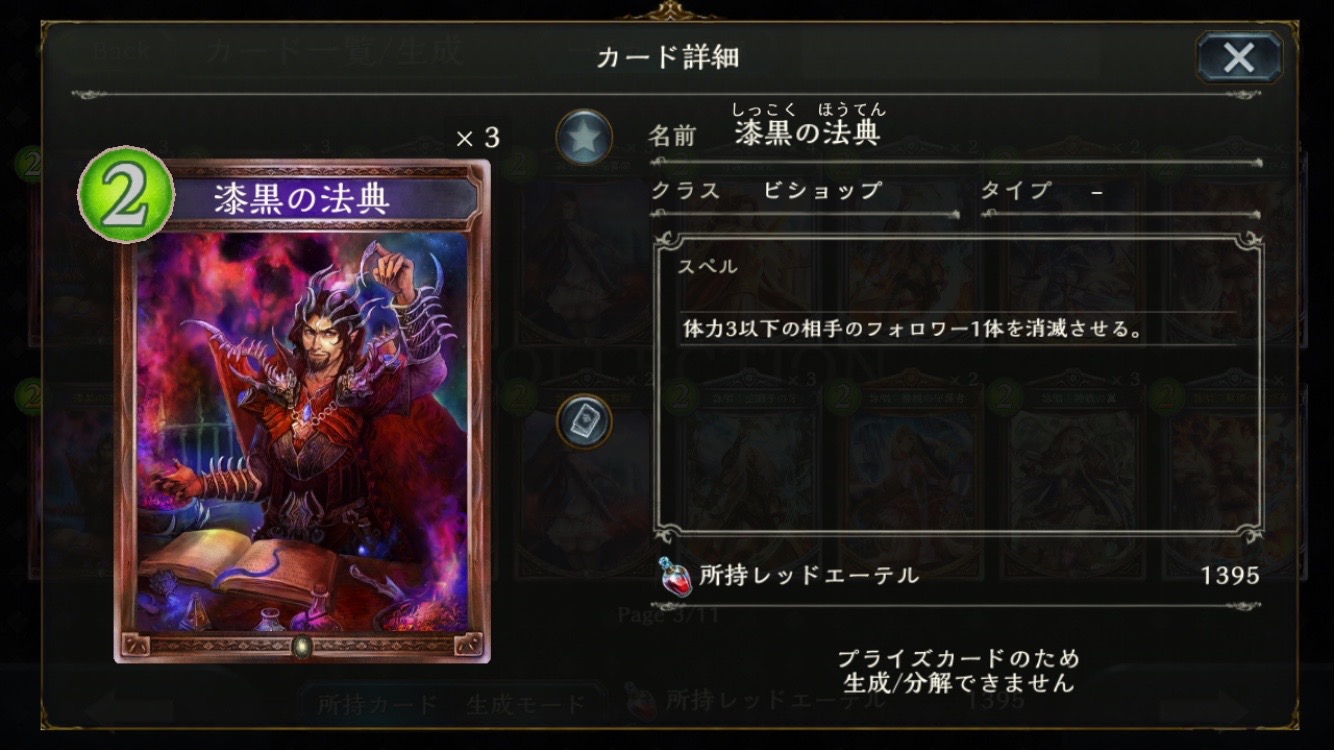Tap the green cost 2 gem
This screenshot has width=1334, height=750.
point(125,196)
